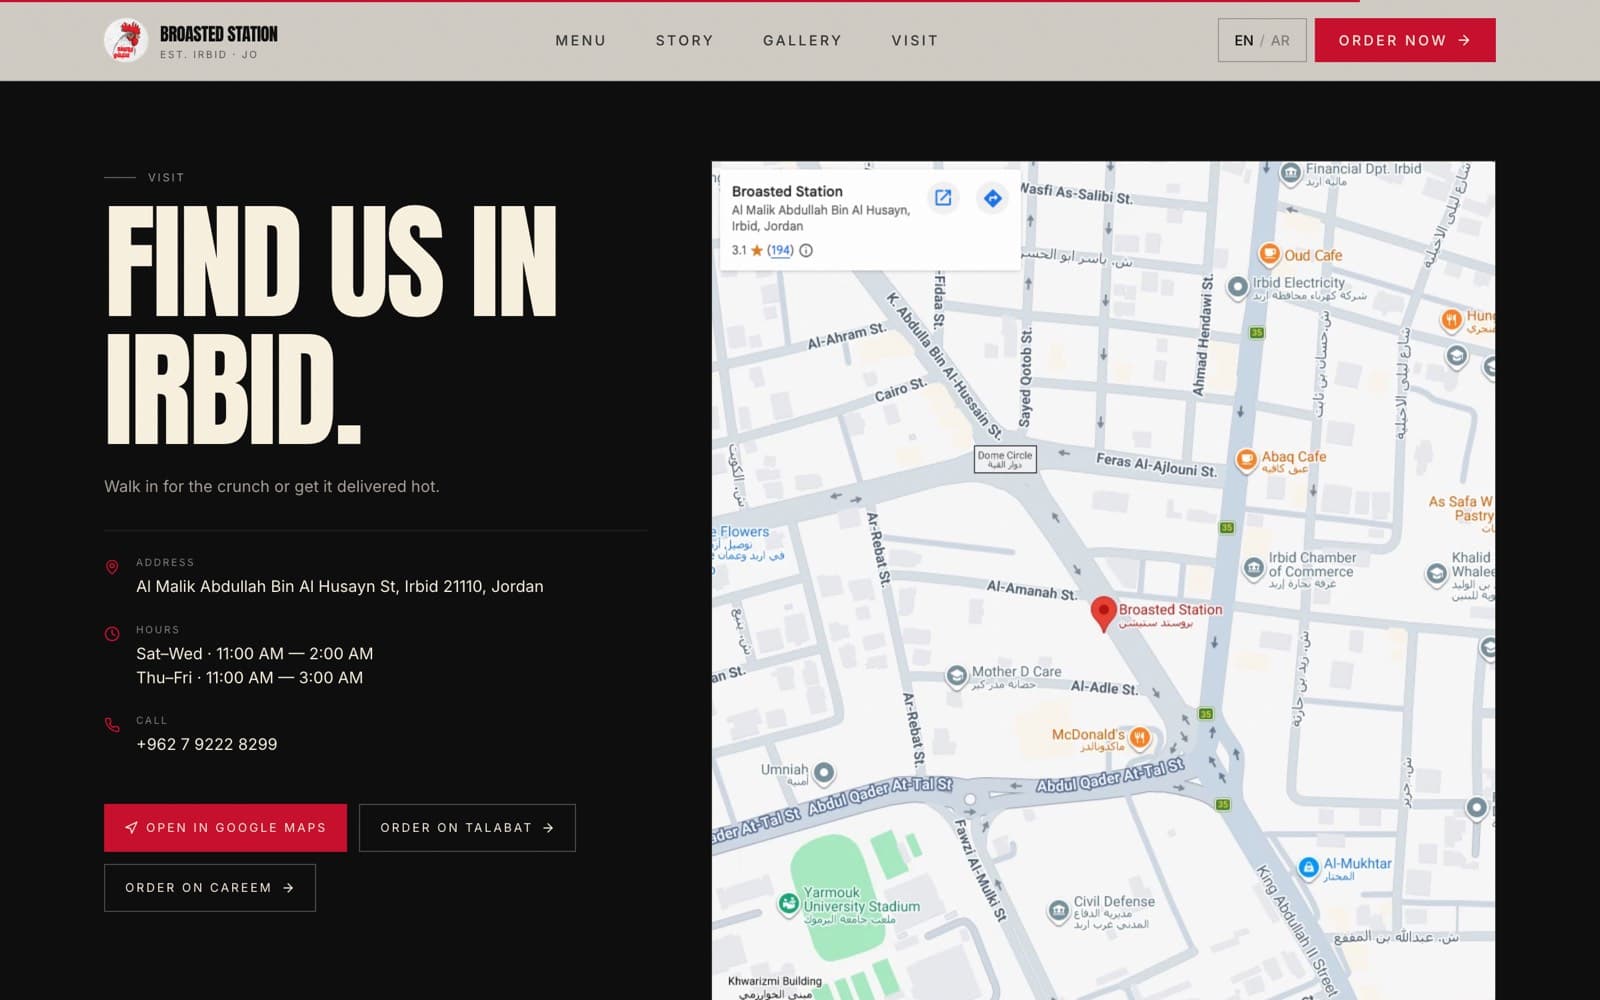Viewport: 1600px width, 1000px height.
Task: Click the Order Now button
Action: (1405, 40)
